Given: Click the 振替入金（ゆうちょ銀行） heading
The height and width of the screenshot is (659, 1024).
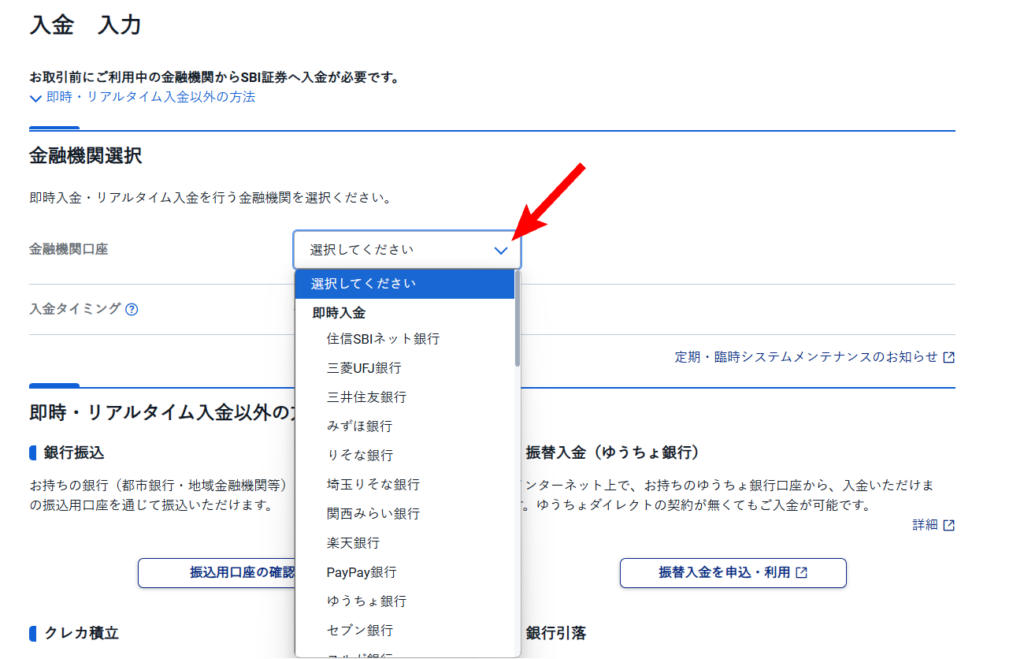Looking at the screenshot, I should (x=613, y=453).
